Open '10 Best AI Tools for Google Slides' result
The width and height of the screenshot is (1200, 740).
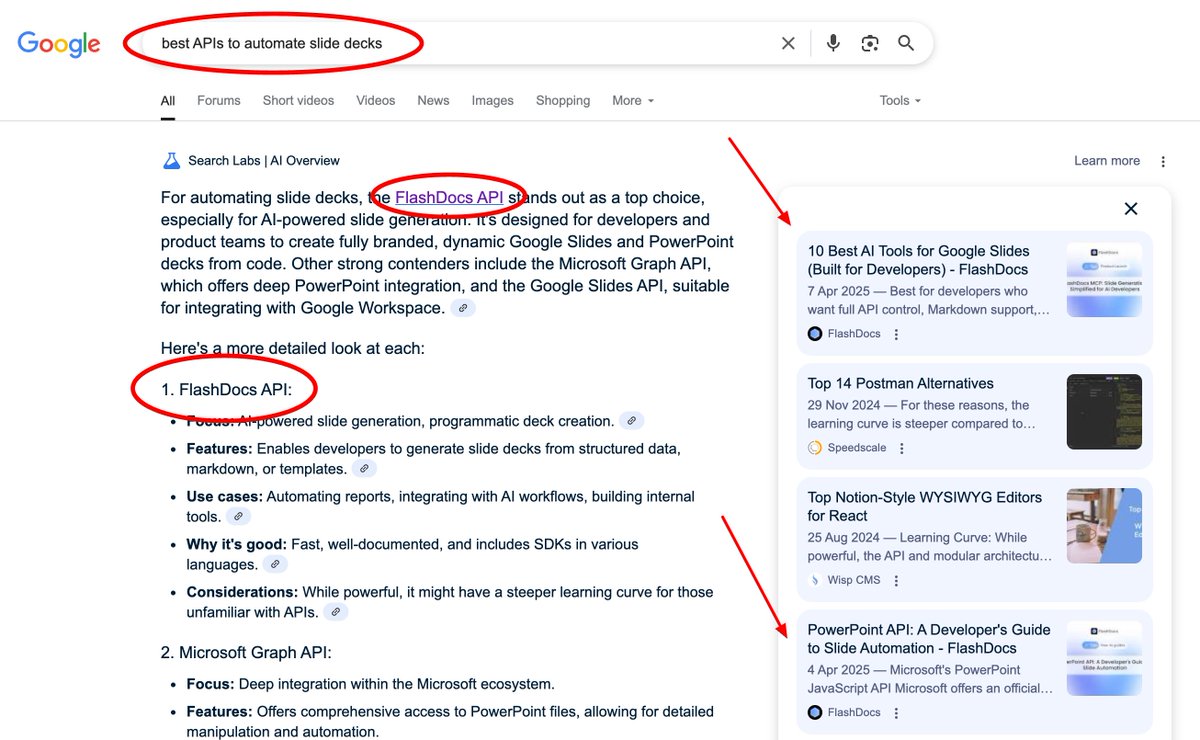pyautogui.click(x=918, y=260)
